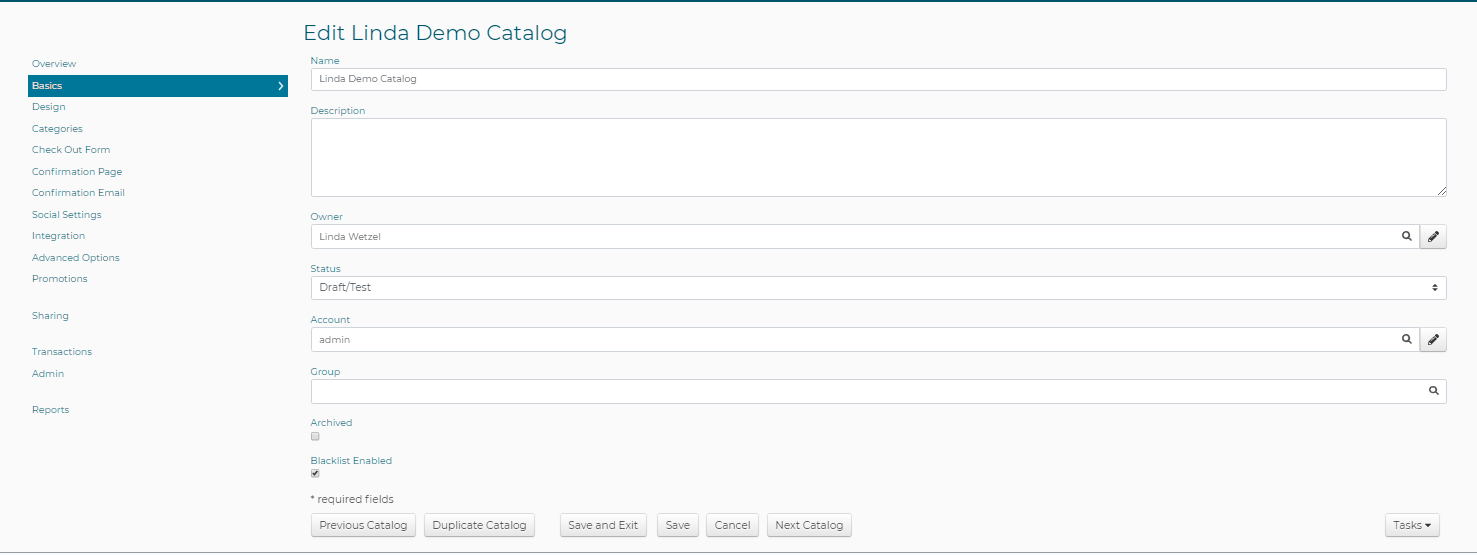Open the Tasks dropdown button
Screen dimensions: 1477x555
point(1411,525)
